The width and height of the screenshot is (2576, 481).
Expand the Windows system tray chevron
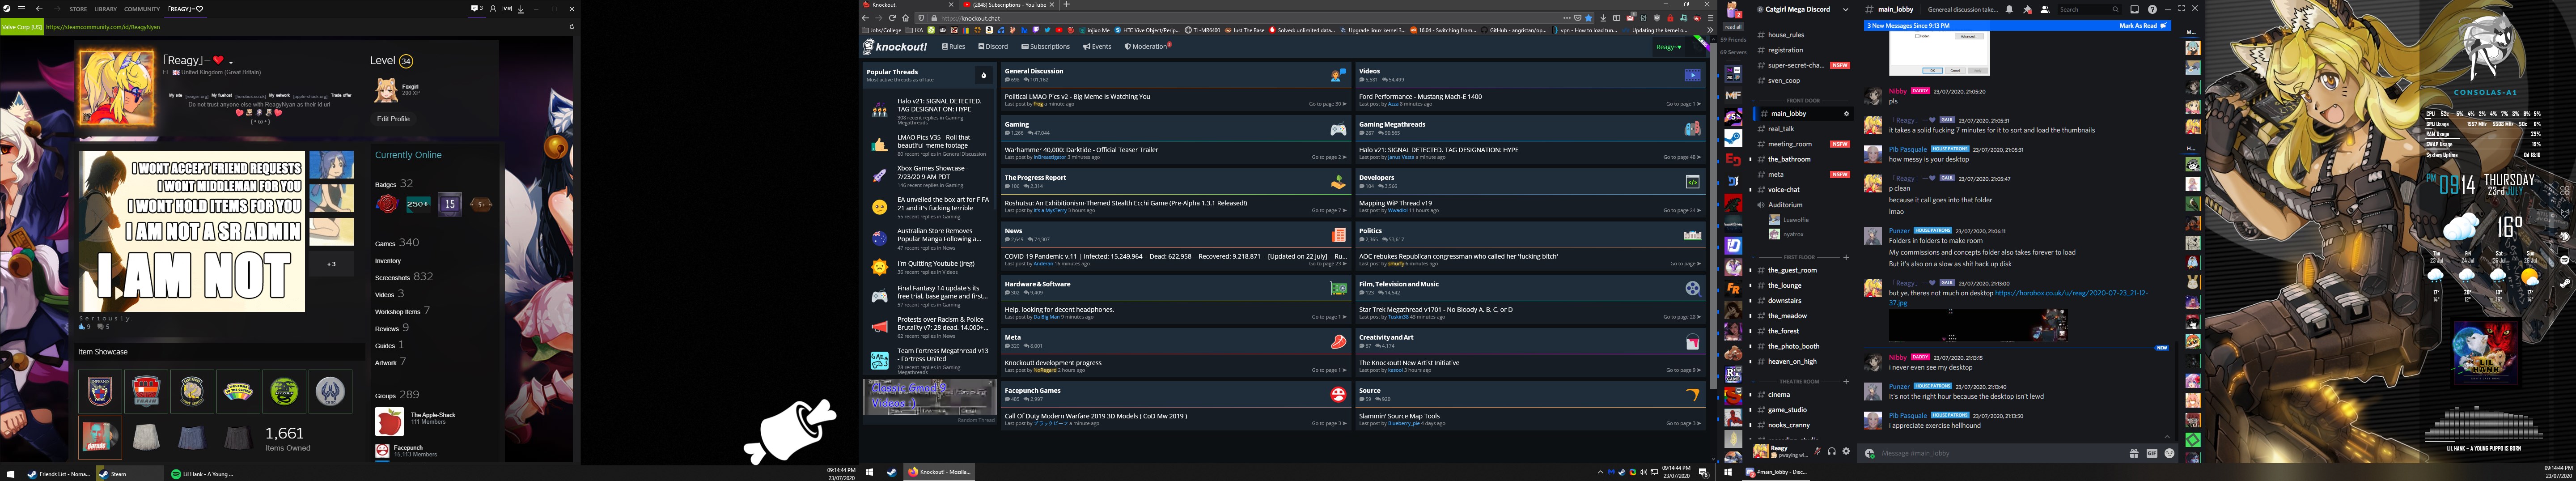tap(1600, 472)
